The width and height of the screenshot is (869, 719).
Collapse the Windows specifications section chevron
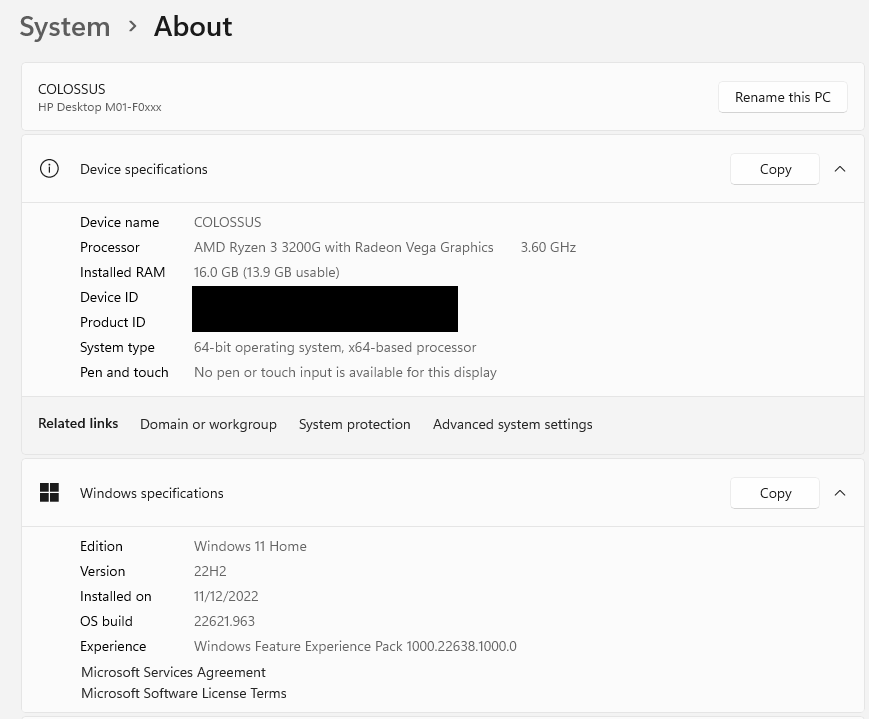click(x=840, y=493)
